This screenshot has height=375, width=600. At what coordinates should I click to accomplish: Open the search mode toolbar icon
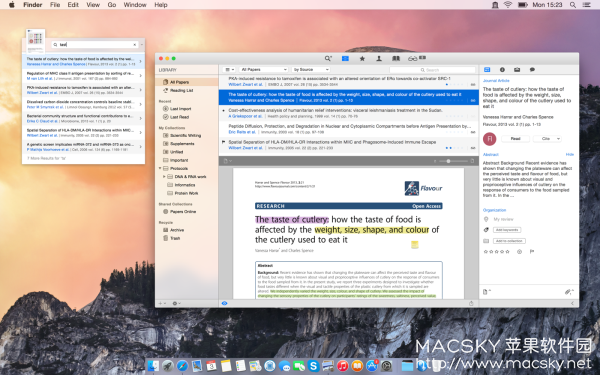[x=328, y=59]
